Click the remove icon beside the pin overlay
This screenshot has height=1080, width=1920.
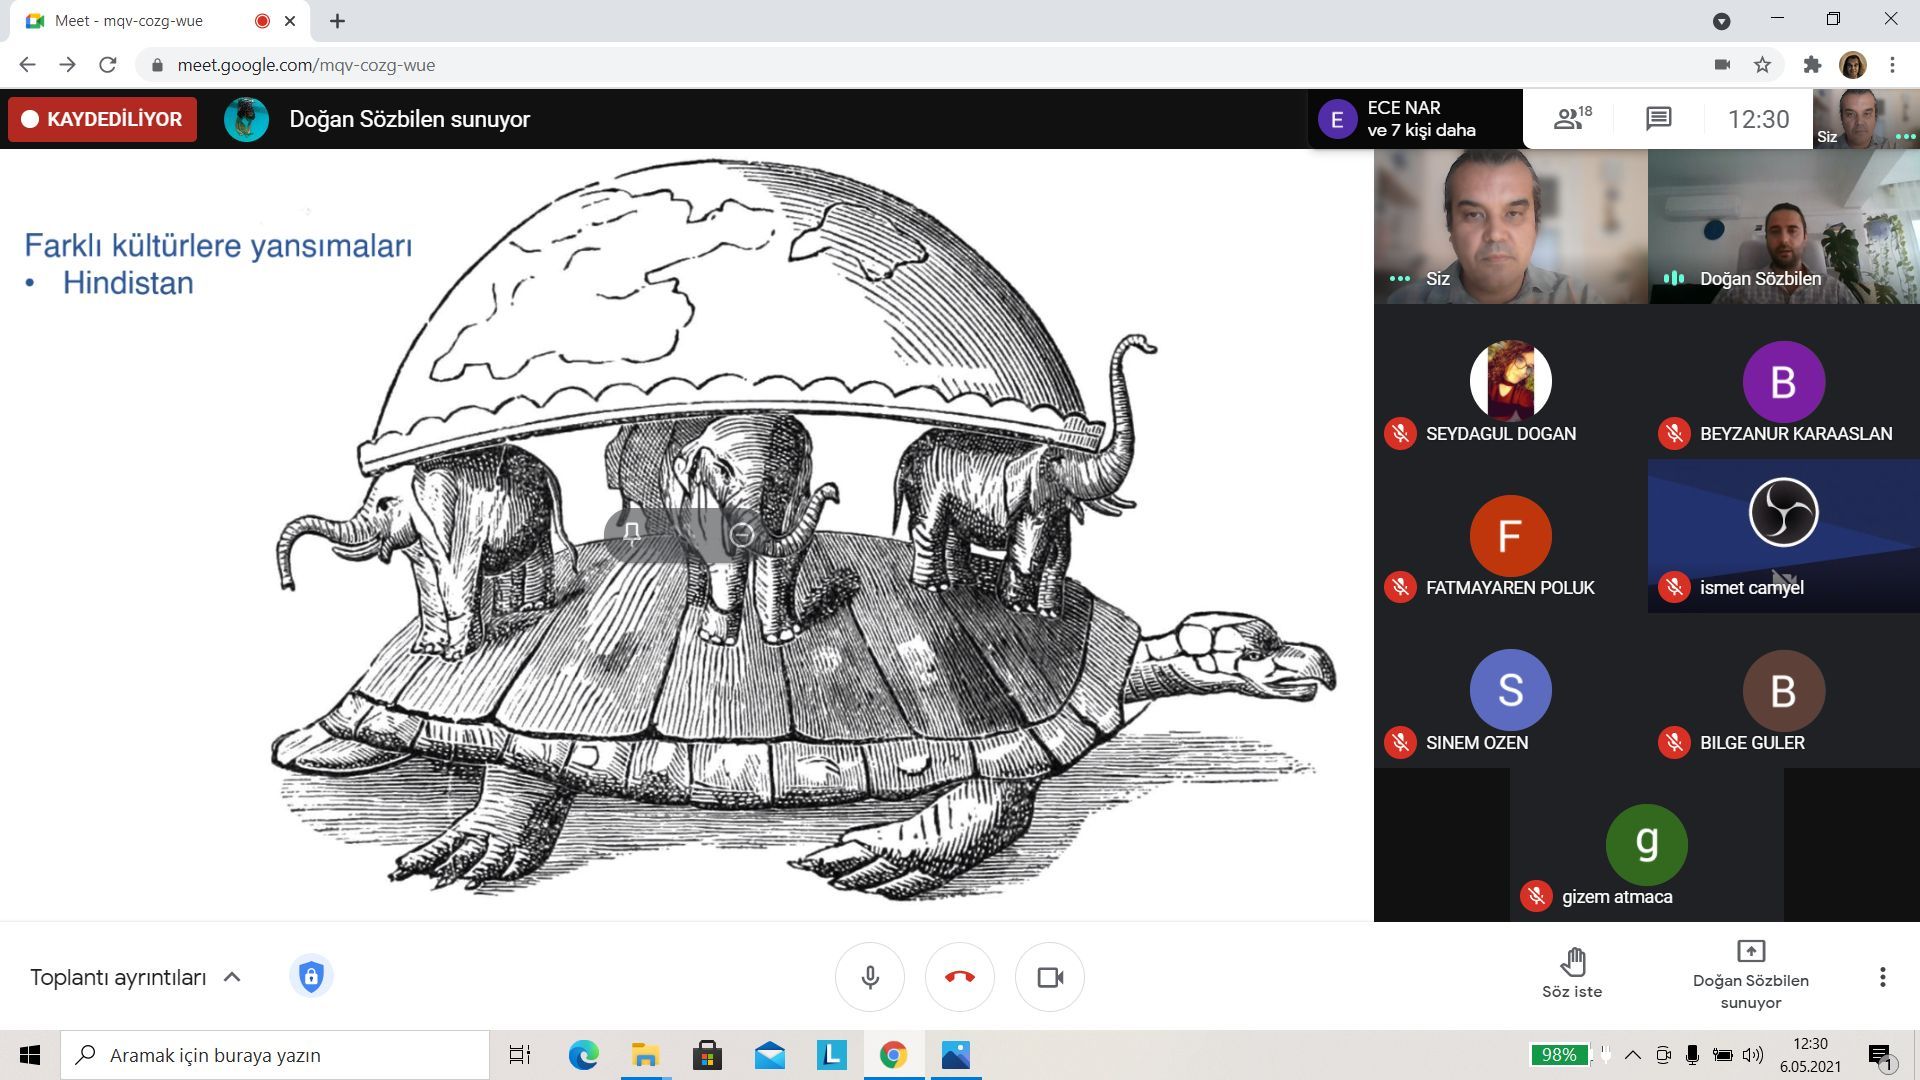(742, 534)
